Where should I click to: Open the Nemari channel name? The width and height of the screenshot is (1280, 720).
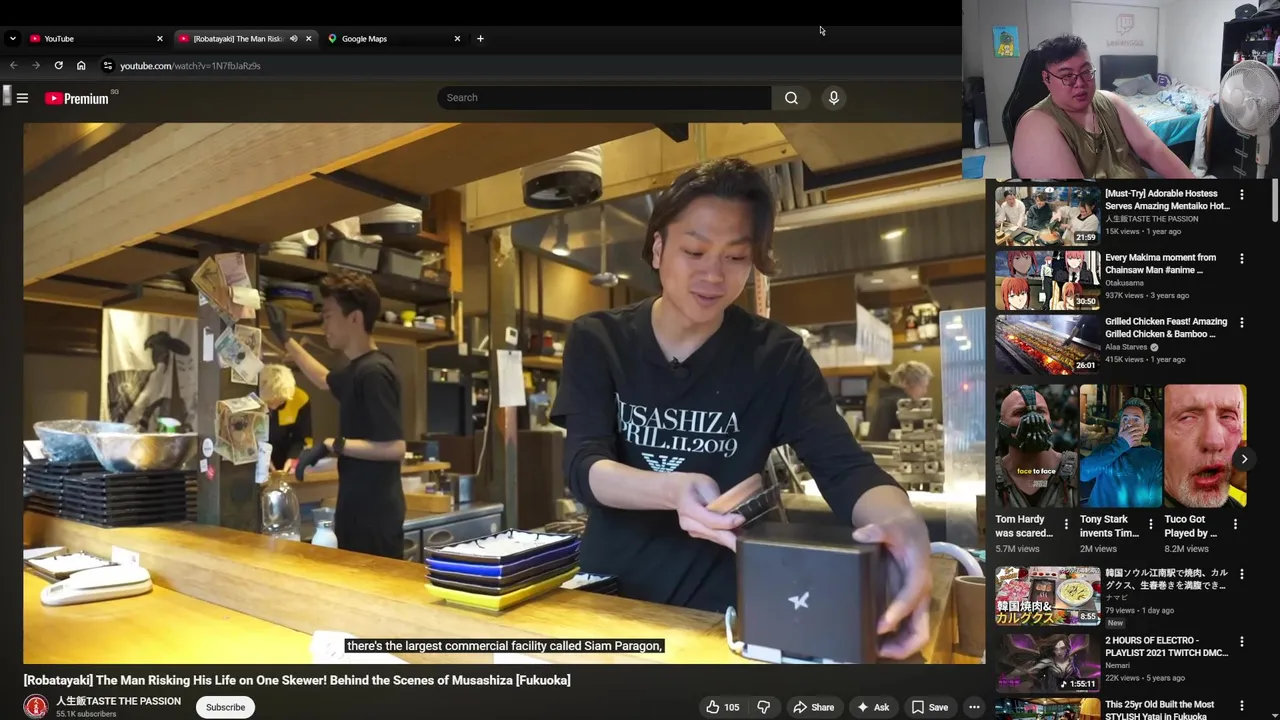[x=1117, y=665]
